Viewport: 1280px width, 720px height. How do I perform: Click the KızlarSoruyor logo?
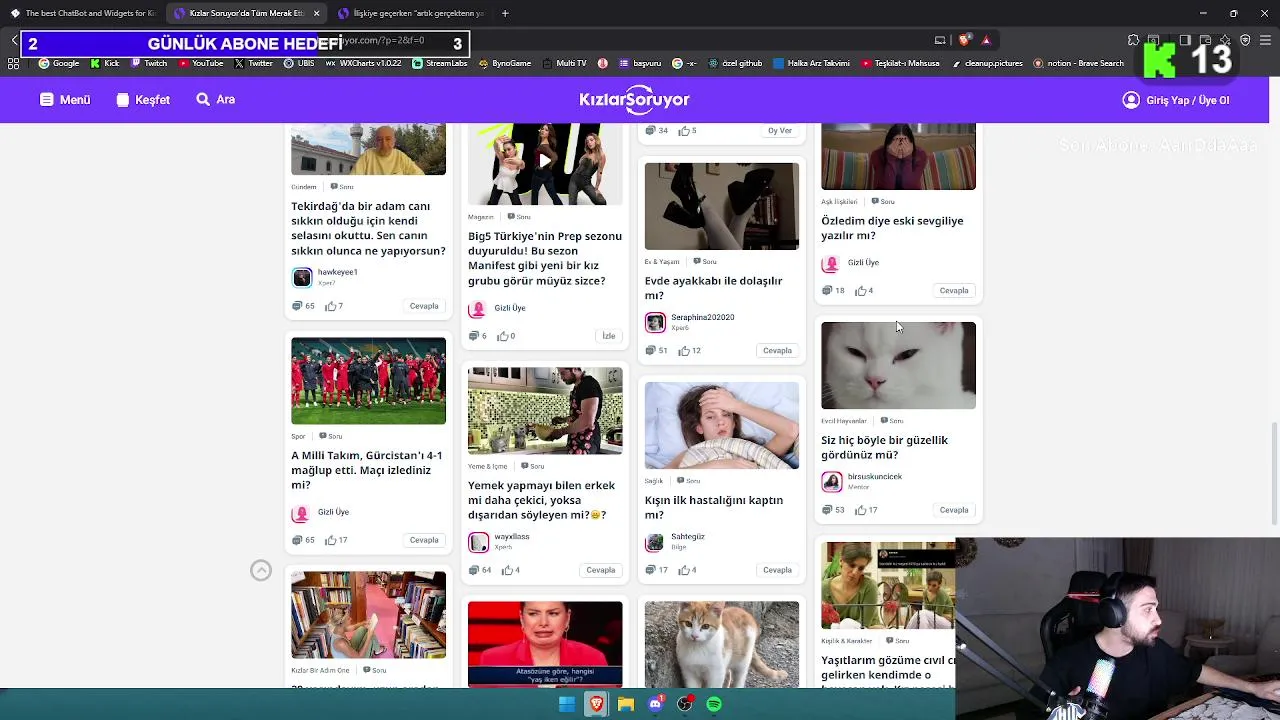click(x=634, y=99)
